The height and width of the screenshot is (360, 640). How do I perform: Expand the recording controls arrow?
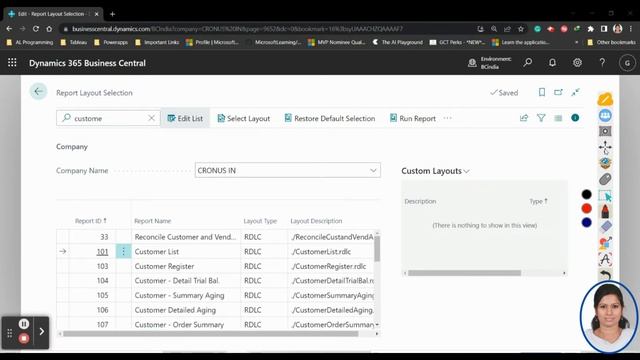coord(42,331)
